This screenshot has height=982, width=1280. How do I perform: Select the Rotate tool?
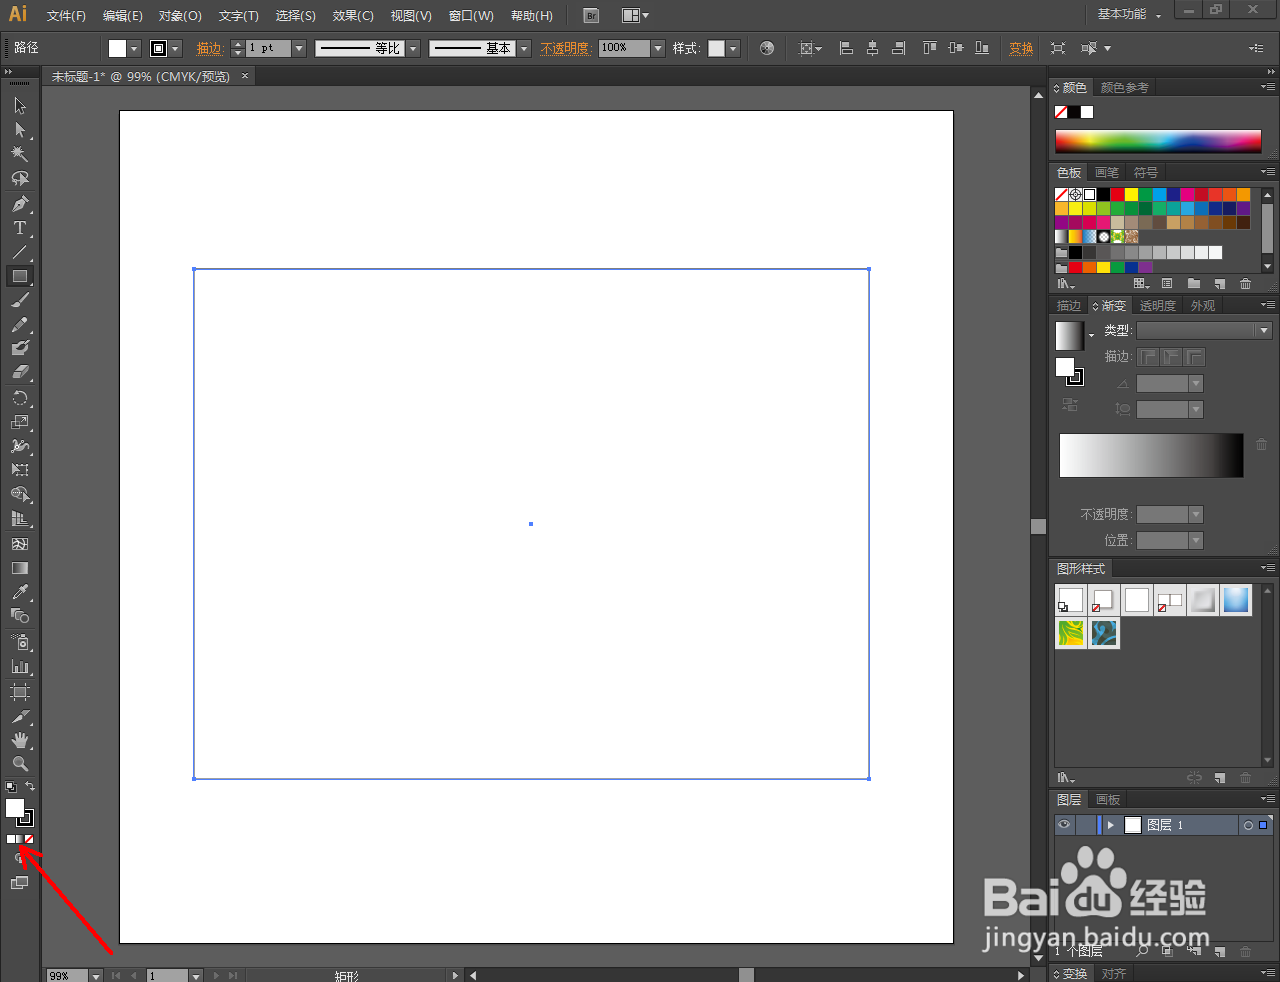(x=20, y=398)
